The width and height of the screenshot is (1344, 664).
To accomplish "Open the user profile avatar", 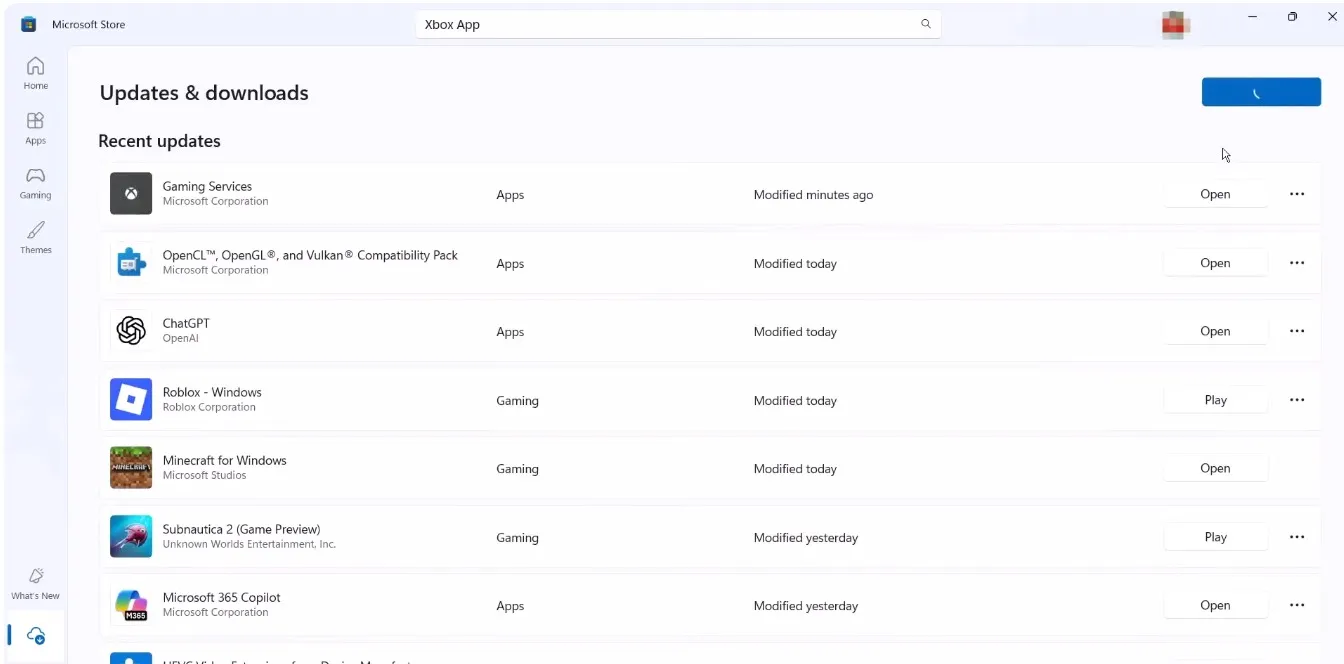I will [x=1175, y=24].
